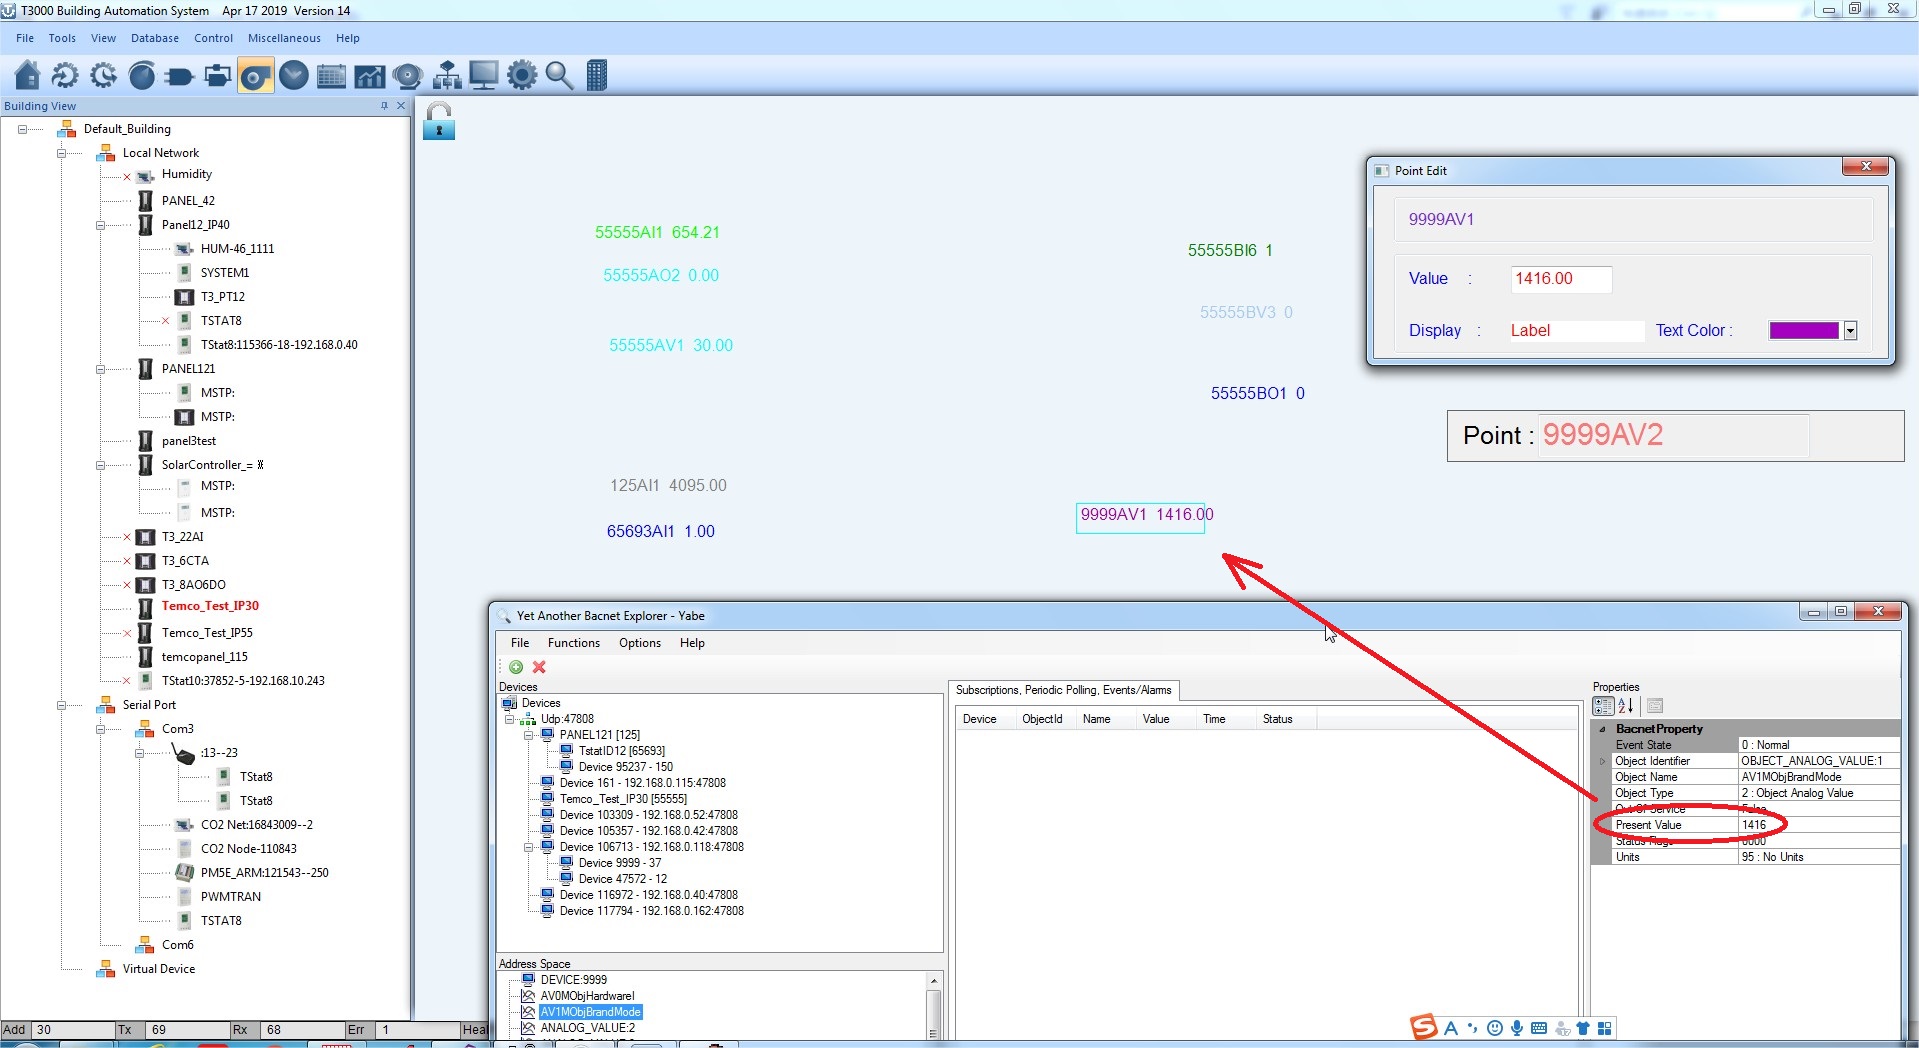Collapse Udp:47808 node in Yabe Devices
Viewport: 1919px width, 1048px height.
point(510,719)
